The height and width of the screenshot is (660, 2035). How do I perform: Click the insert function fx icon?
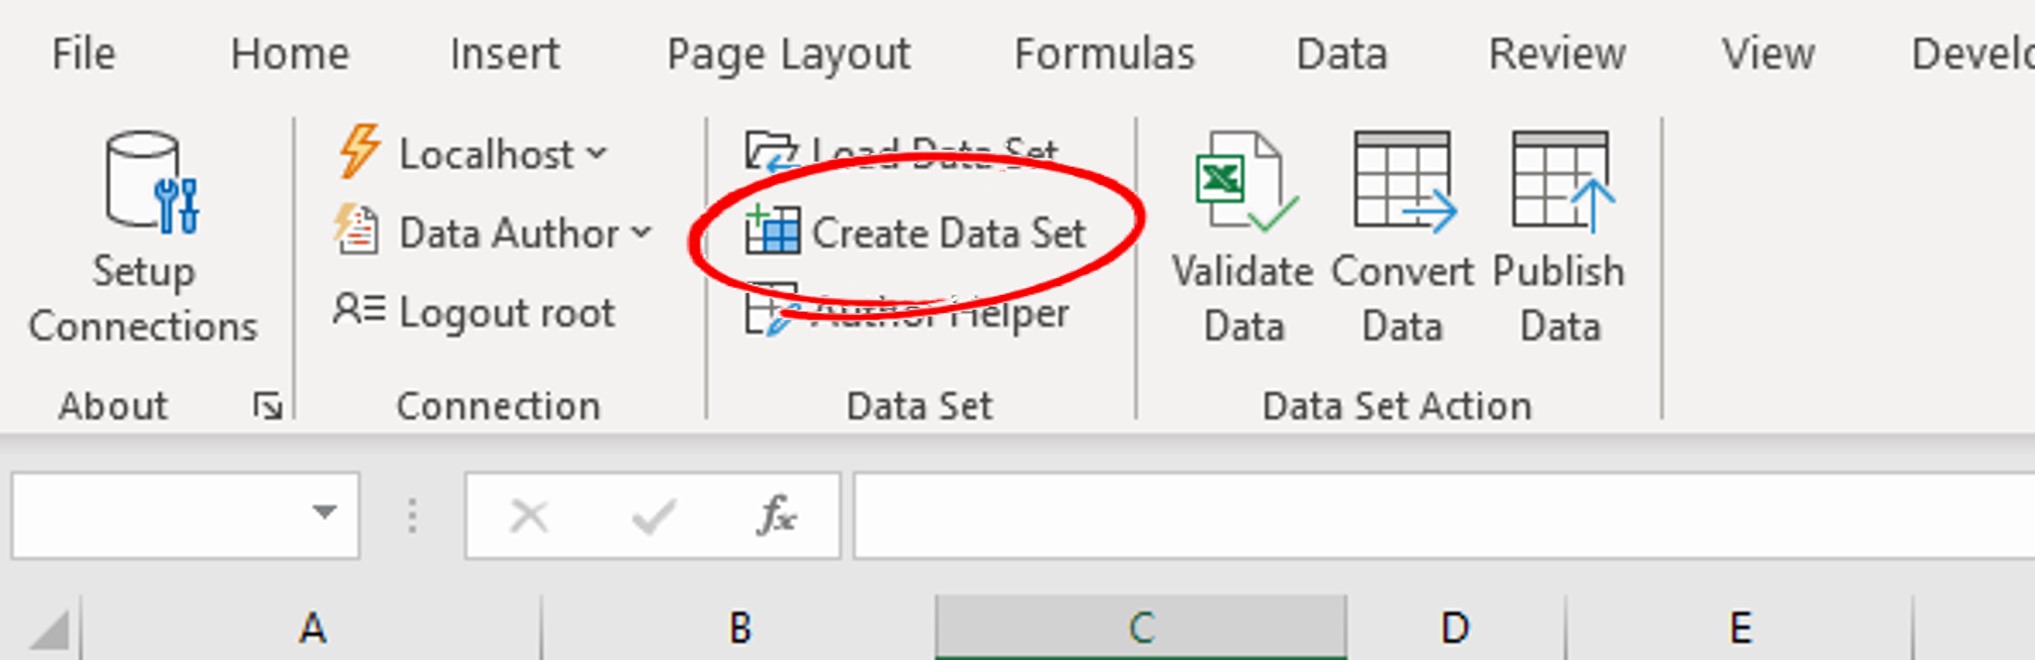776,516
